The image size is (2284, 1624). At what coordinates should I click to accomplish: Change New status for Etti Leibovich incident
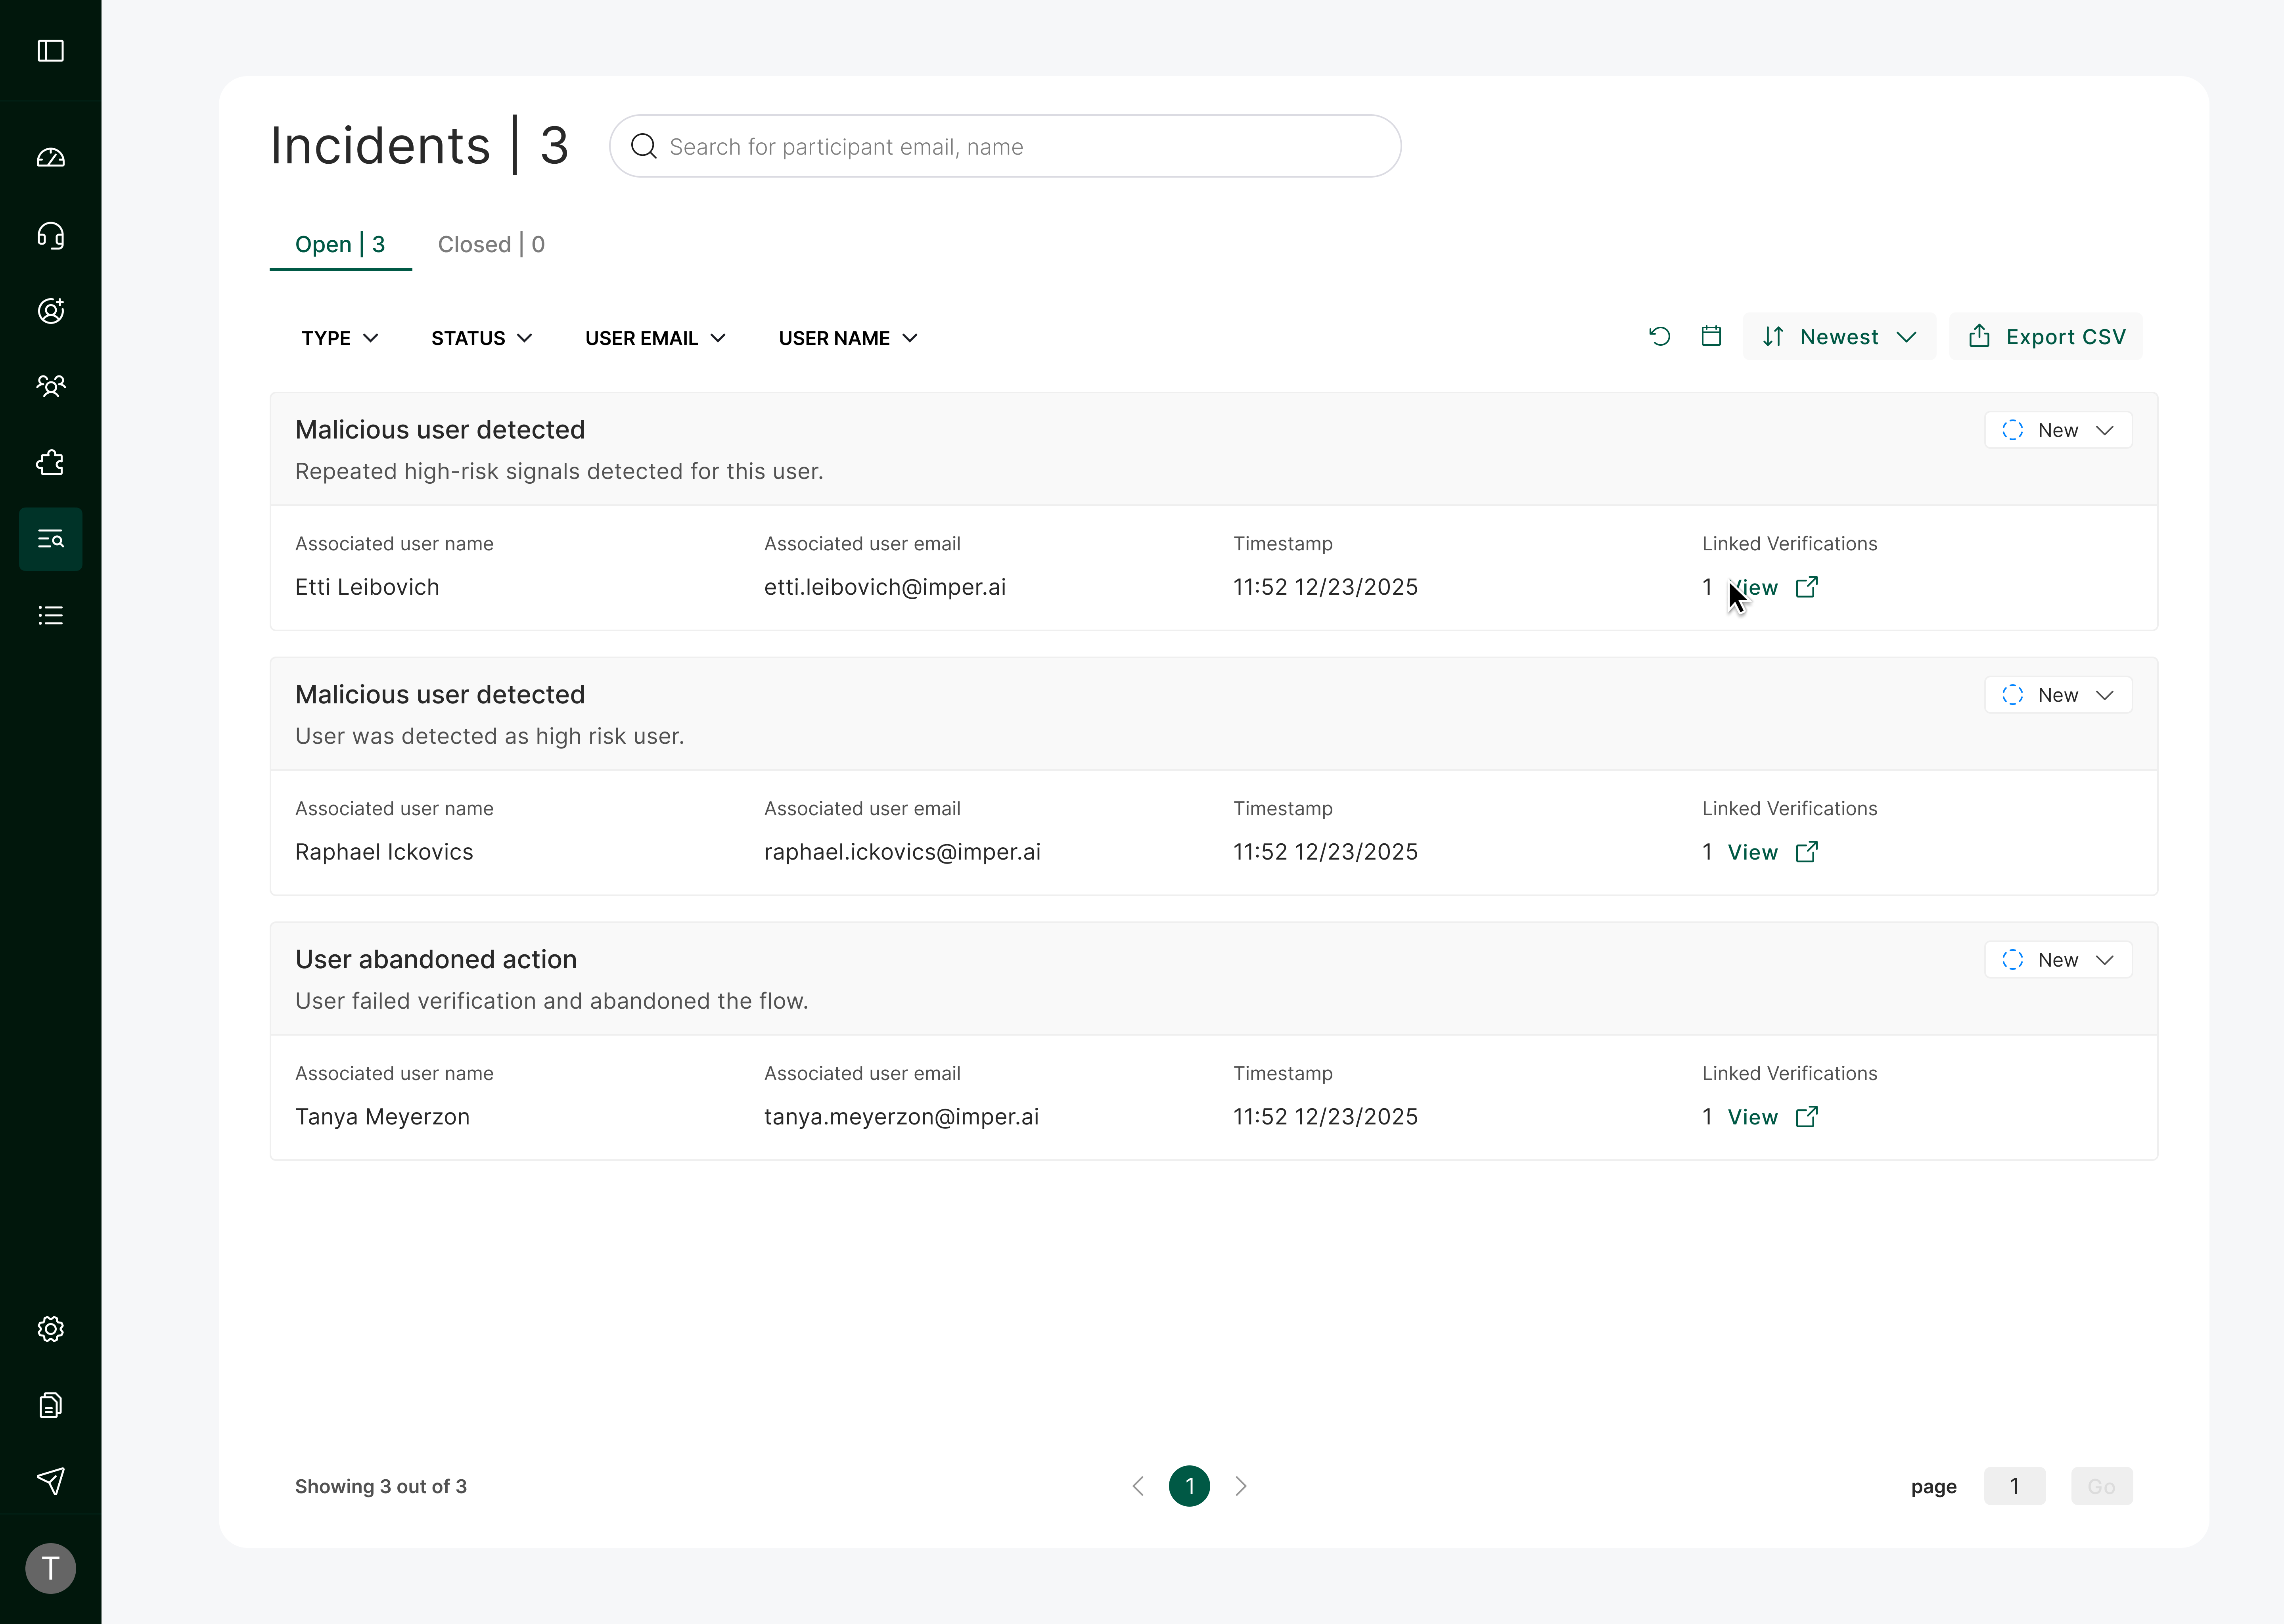coord(2058,430)
